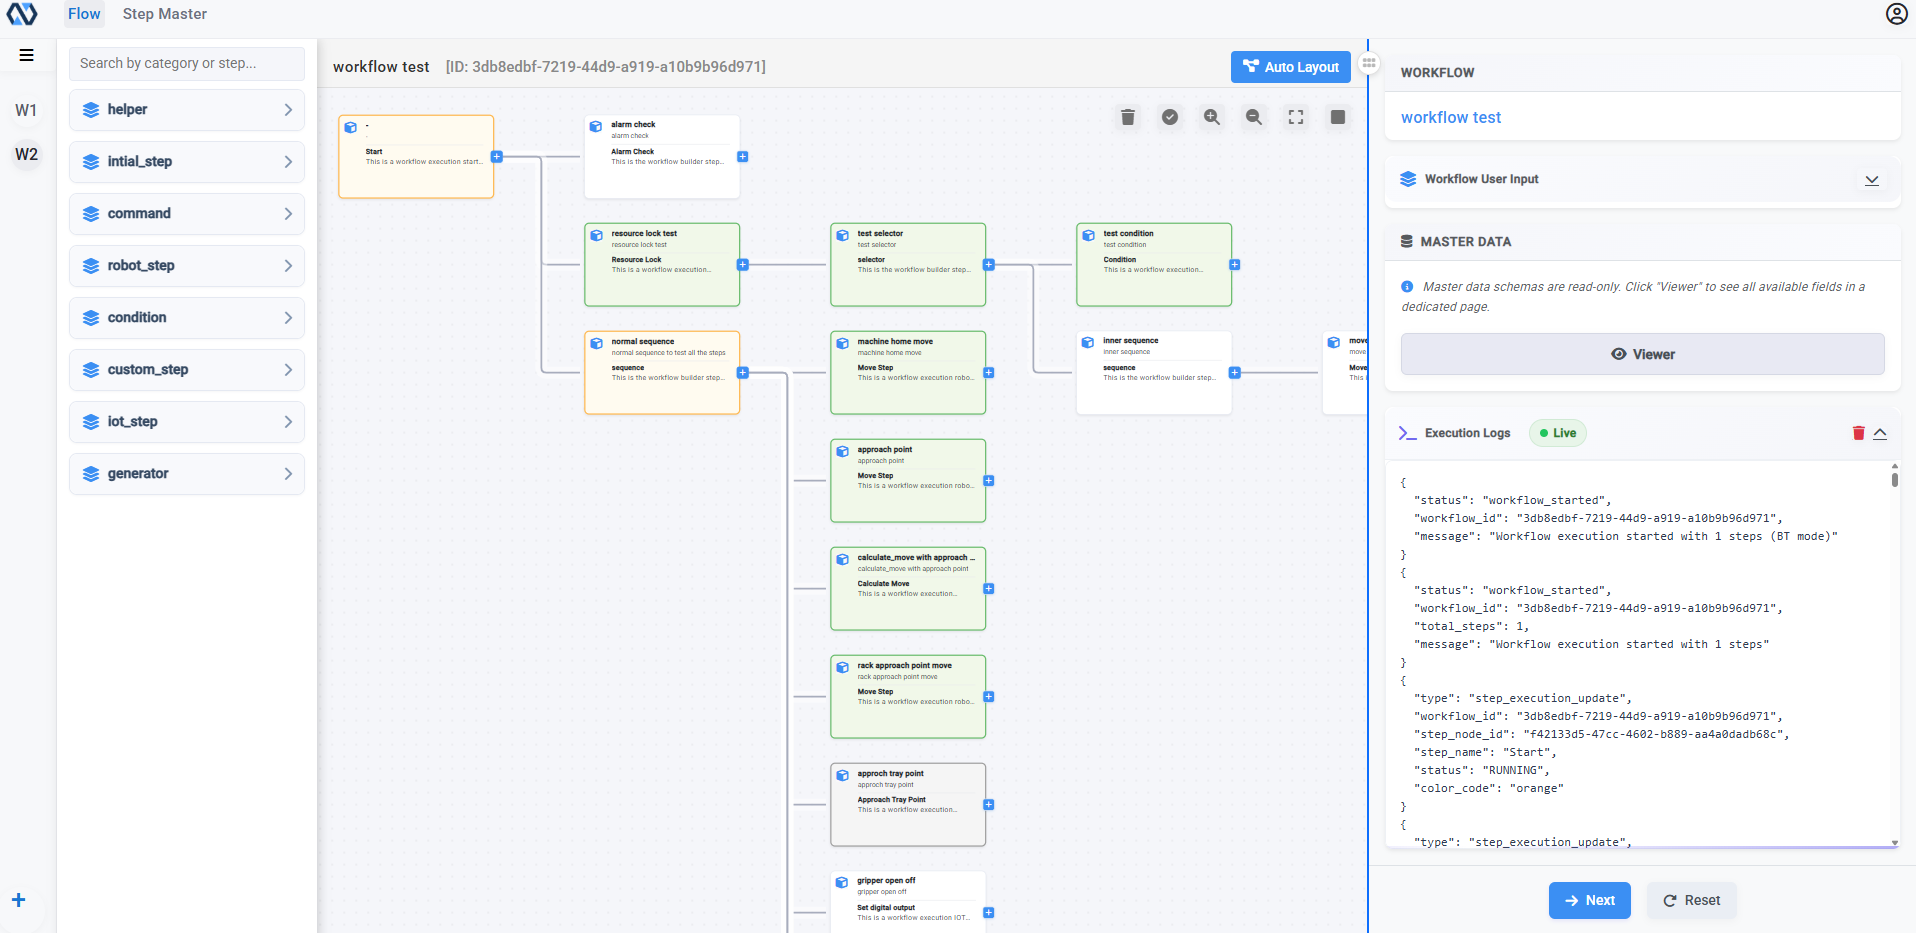The width and height of the screenshot is (1916, 933).
Task: Click plus connector on alarm check node
Action: click(x=743, y=157)
